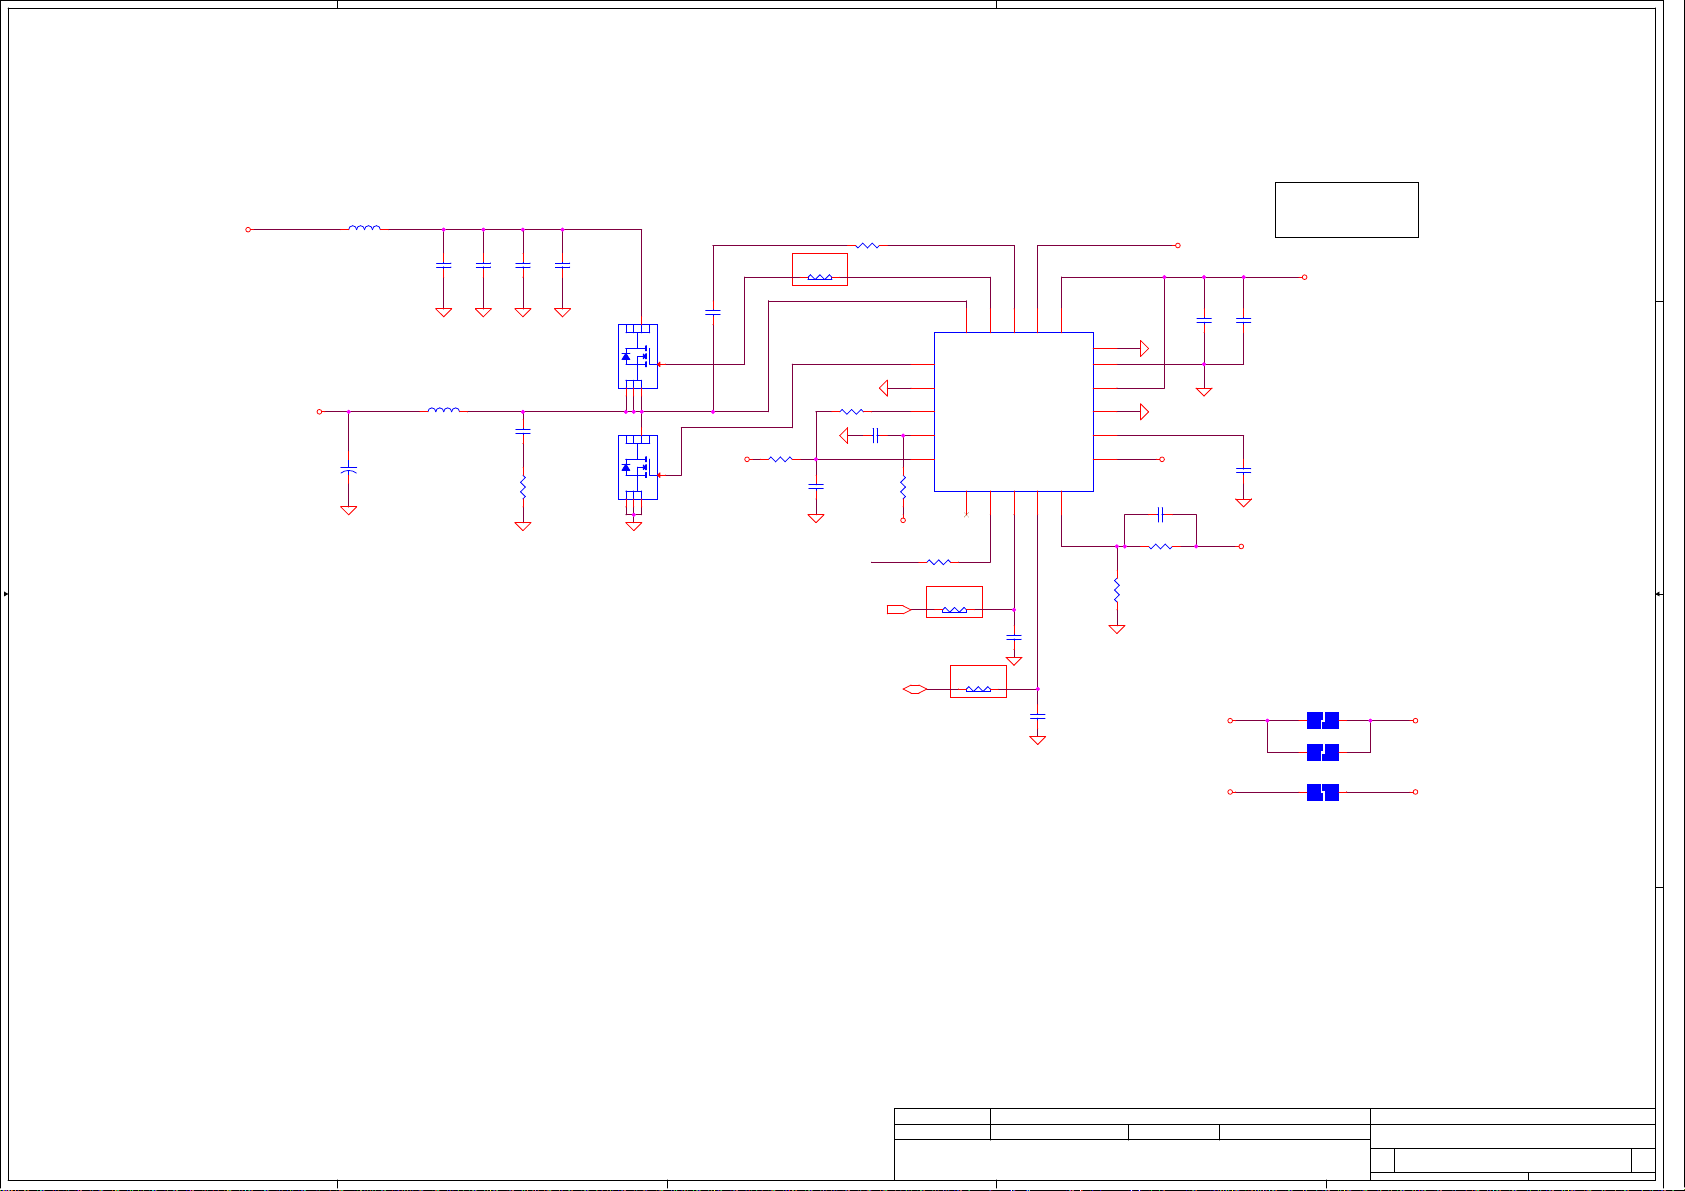Select the lone capacitor at far right below the pair
Screen dimensions: 1685x1191
pos(1243,469)
